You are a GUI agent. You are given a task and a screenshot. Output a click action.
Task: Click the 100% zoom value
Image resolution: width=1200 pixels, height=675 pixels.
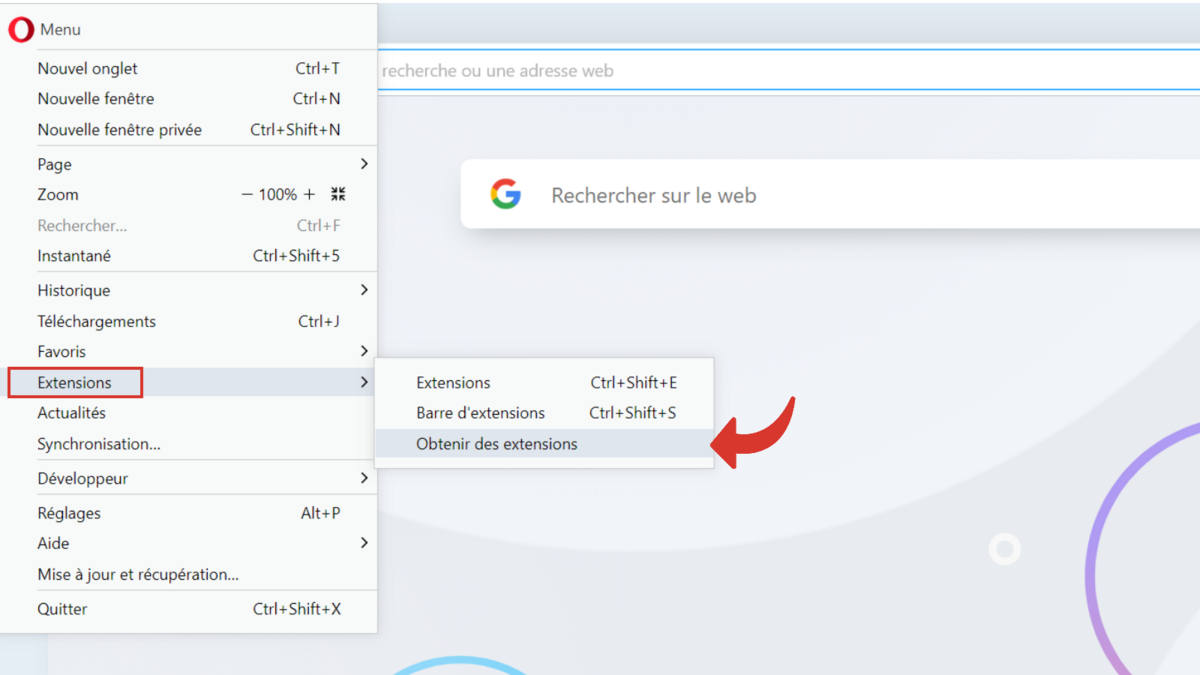point(277,195)
